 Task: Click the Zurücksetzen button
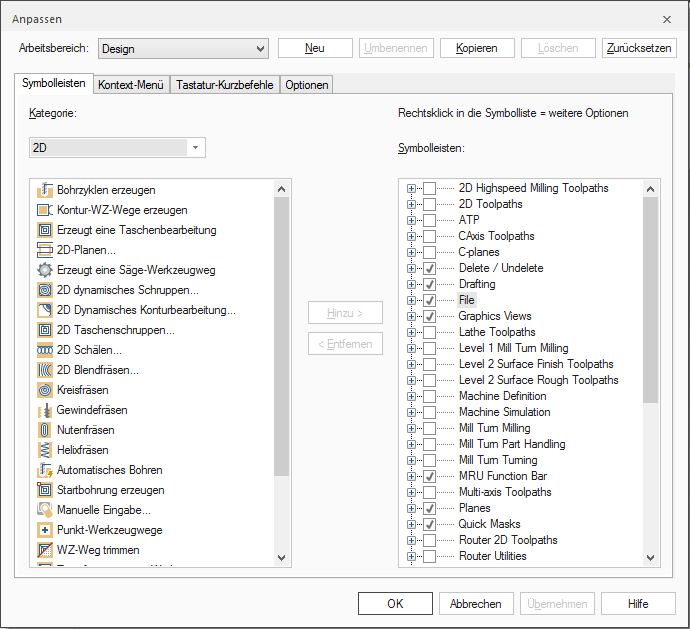[x=639, y=48]
